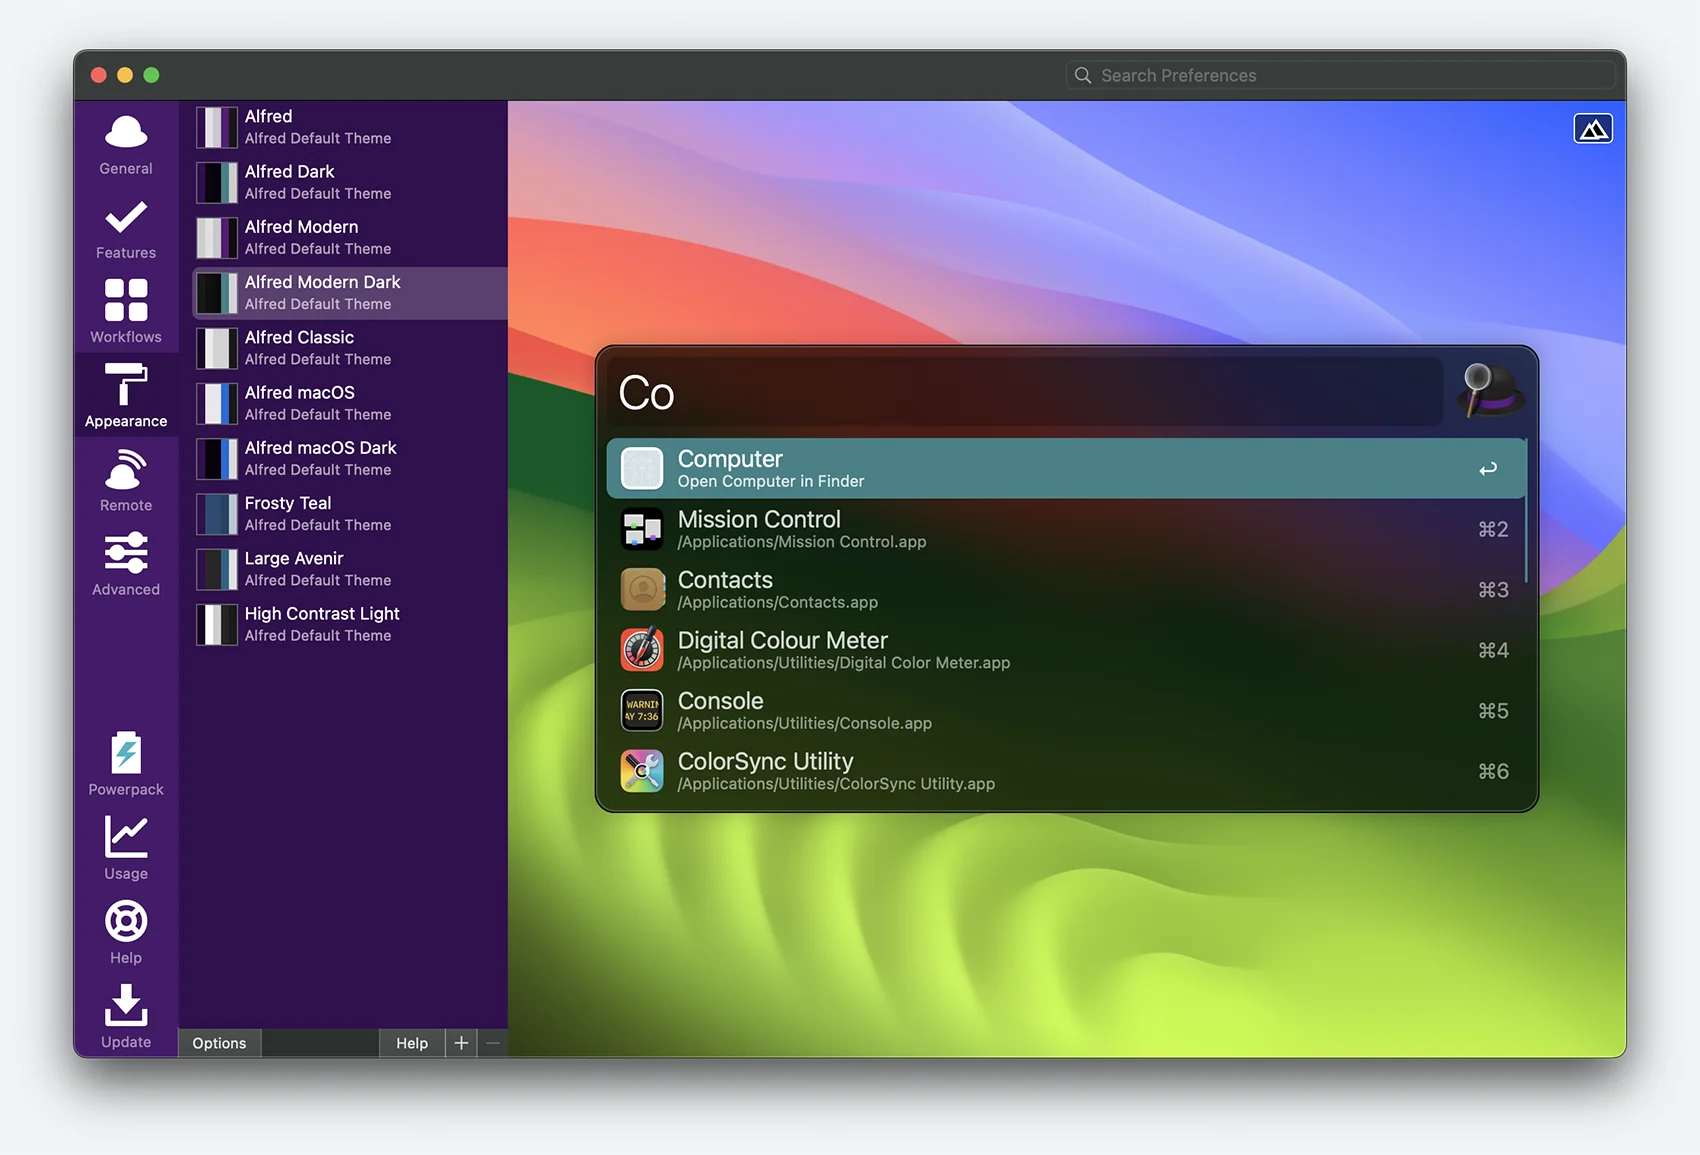
Task: Click the Digital Colour Meter icon
Action: [x=642, y=650]
